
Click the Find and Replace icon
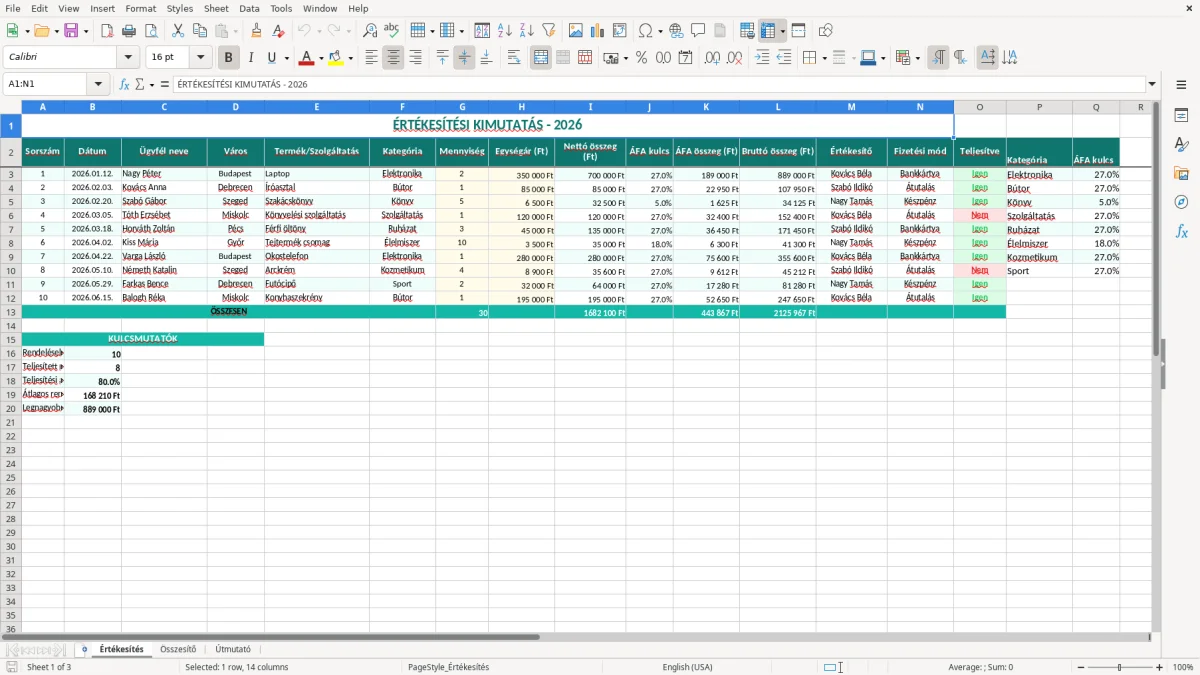(x=369, y=31)
